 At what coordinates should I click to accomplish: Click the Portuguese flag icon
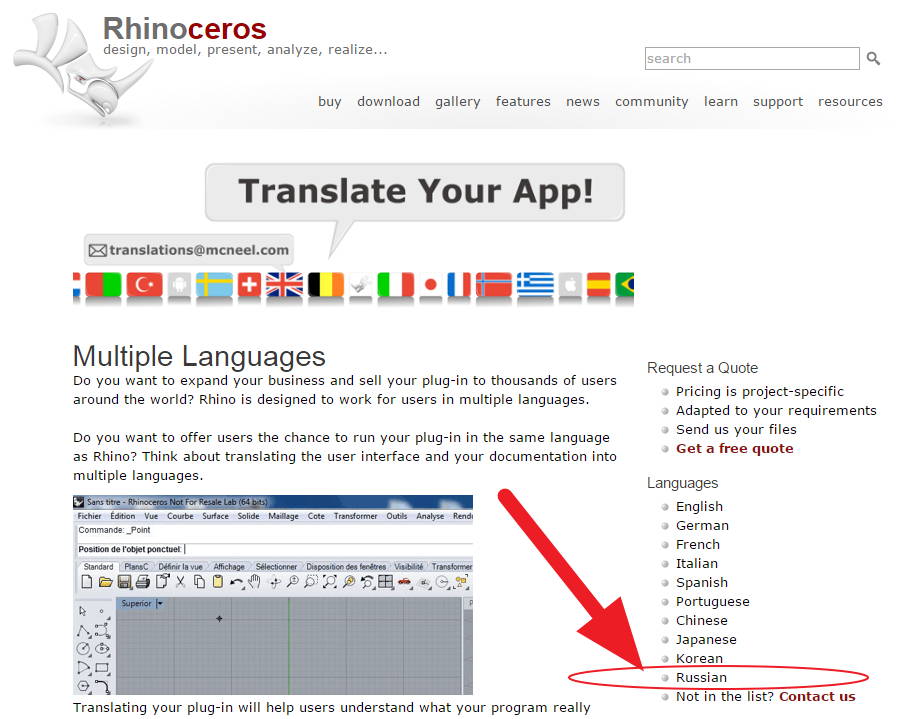pos(103,285)
